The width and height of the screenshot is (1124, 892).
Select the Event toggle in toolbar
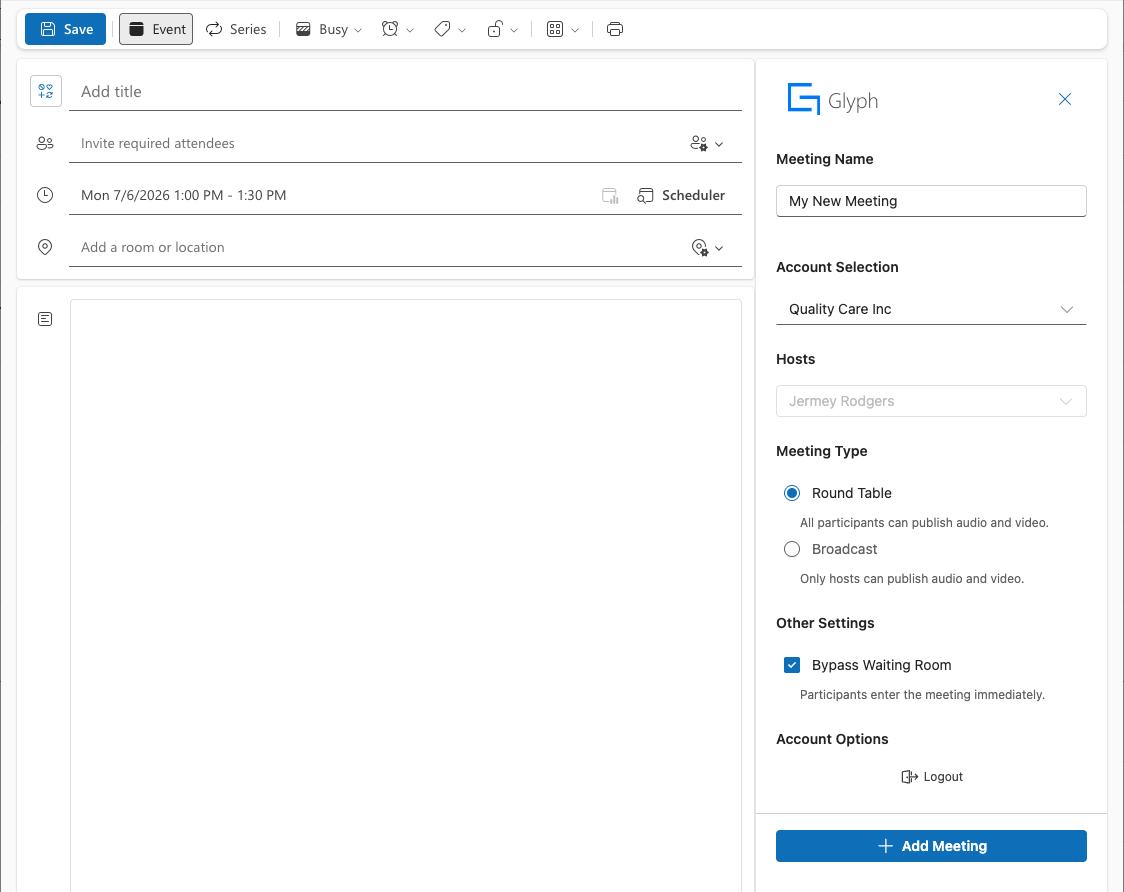point(156,29)
